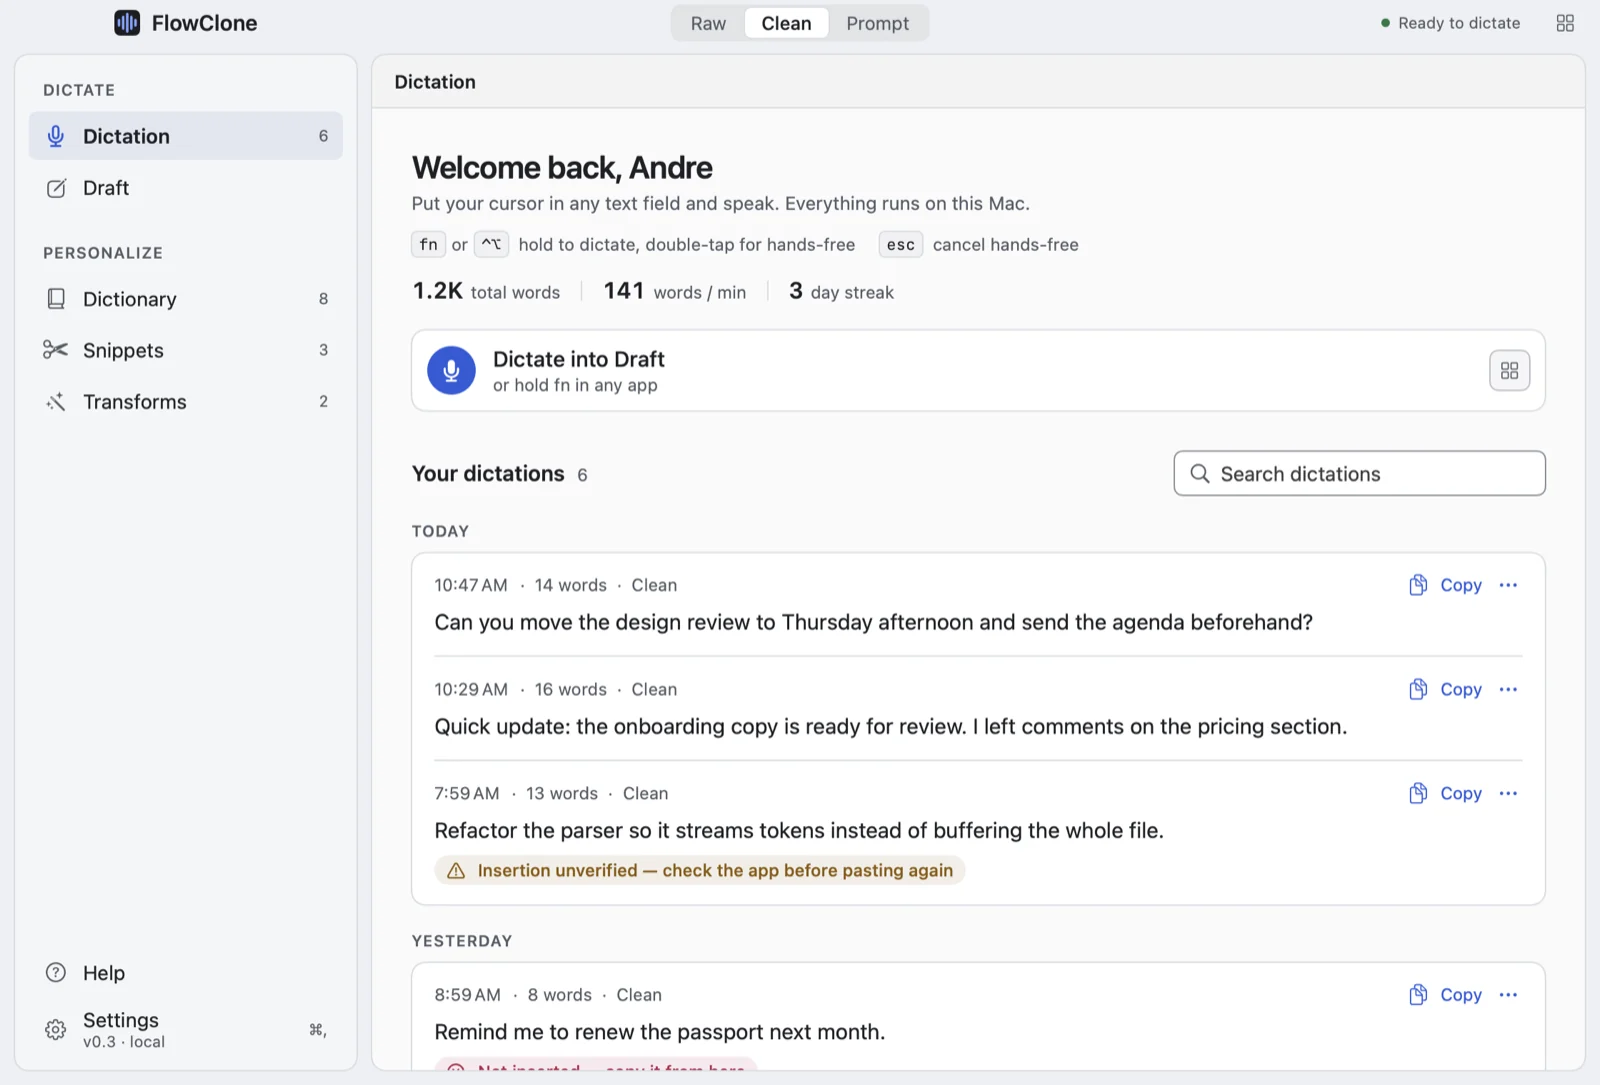
Task: Open more options for the 10:47 AM dictation
Action: pos(1508,585)
